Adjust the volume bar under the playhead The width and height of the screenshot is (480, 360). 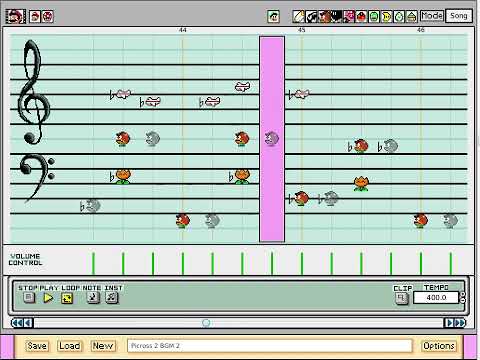coord(272,263)
